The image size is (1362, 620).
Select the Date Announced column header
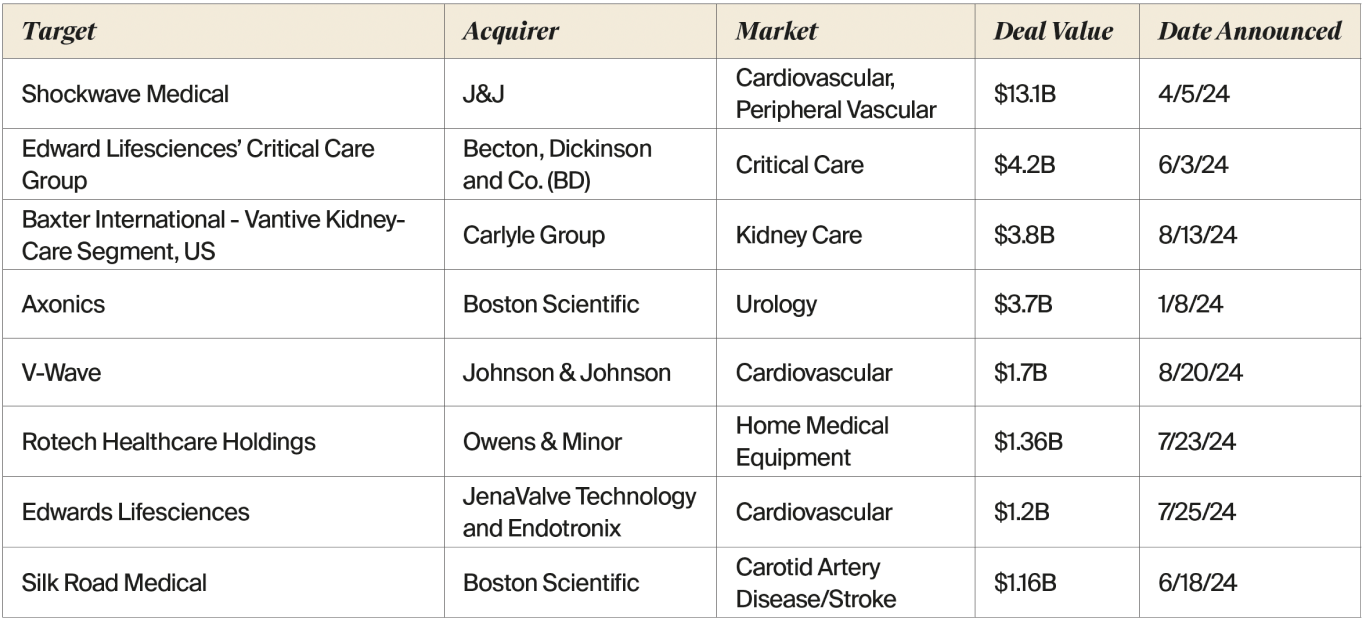click(x=1249, y=31)
